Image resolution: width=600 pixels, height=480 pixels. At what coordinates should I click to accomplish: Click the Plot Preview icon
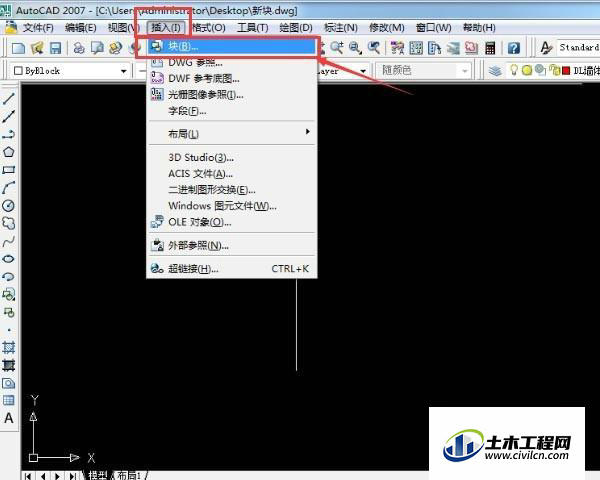pyautogui.click(x=97, y=48)
